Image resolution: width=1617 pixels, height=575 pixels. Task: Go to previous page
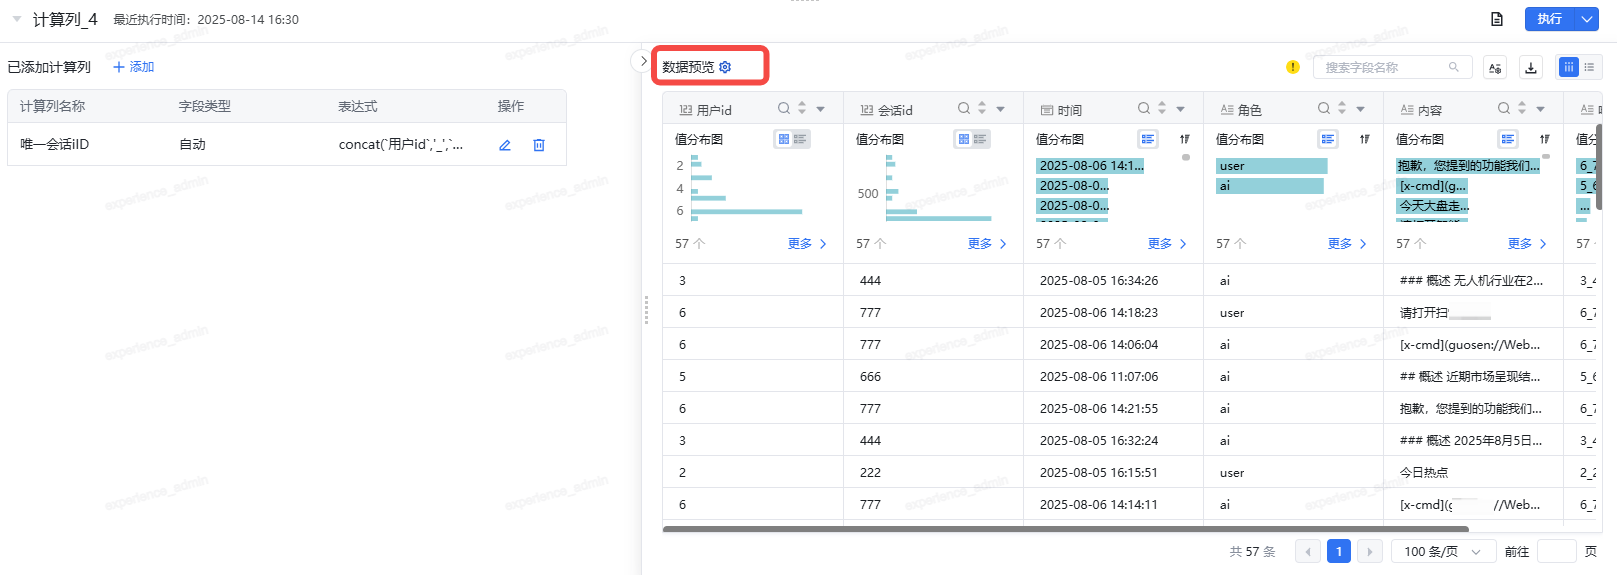click(x=1307, y=551)
